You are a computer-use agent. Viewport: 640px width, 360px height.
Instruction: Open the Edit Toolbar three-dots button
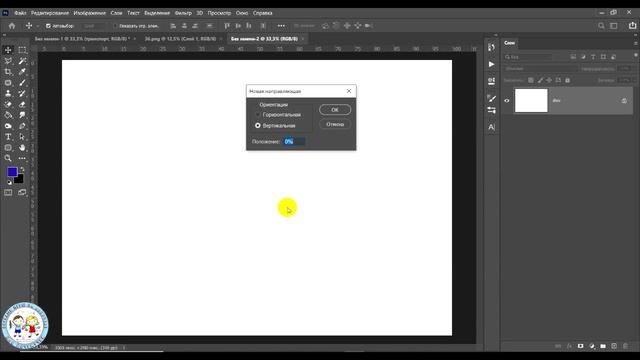pos(22,158)
